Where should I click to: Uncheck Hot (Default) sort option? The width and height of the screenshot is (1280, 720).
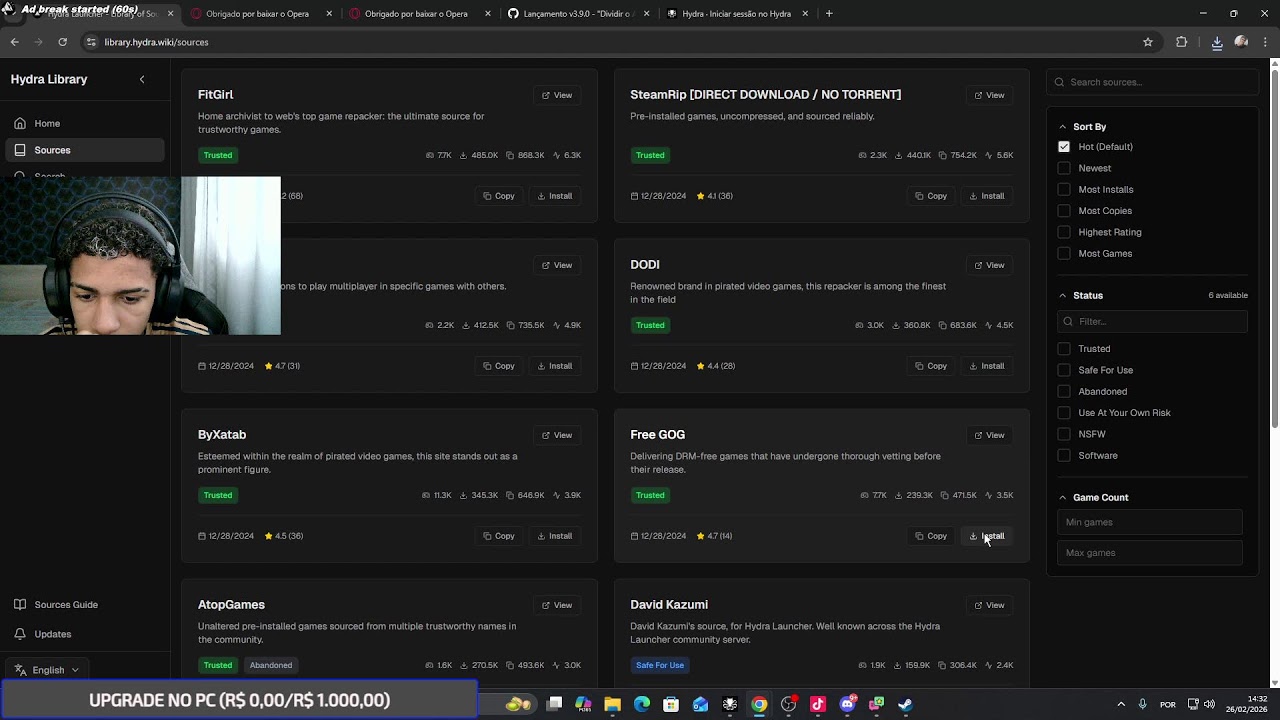[x=1064, y=147]
